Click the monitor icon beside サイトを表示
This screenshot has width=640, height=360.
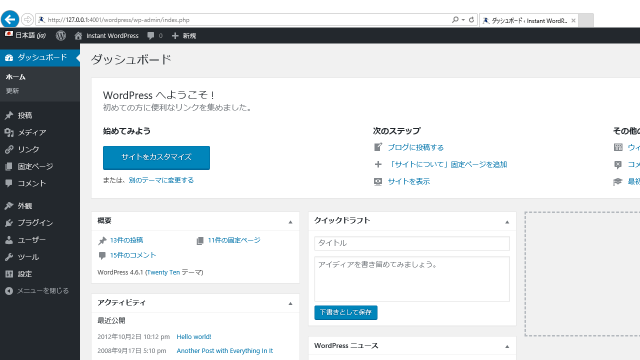[378, 182]
